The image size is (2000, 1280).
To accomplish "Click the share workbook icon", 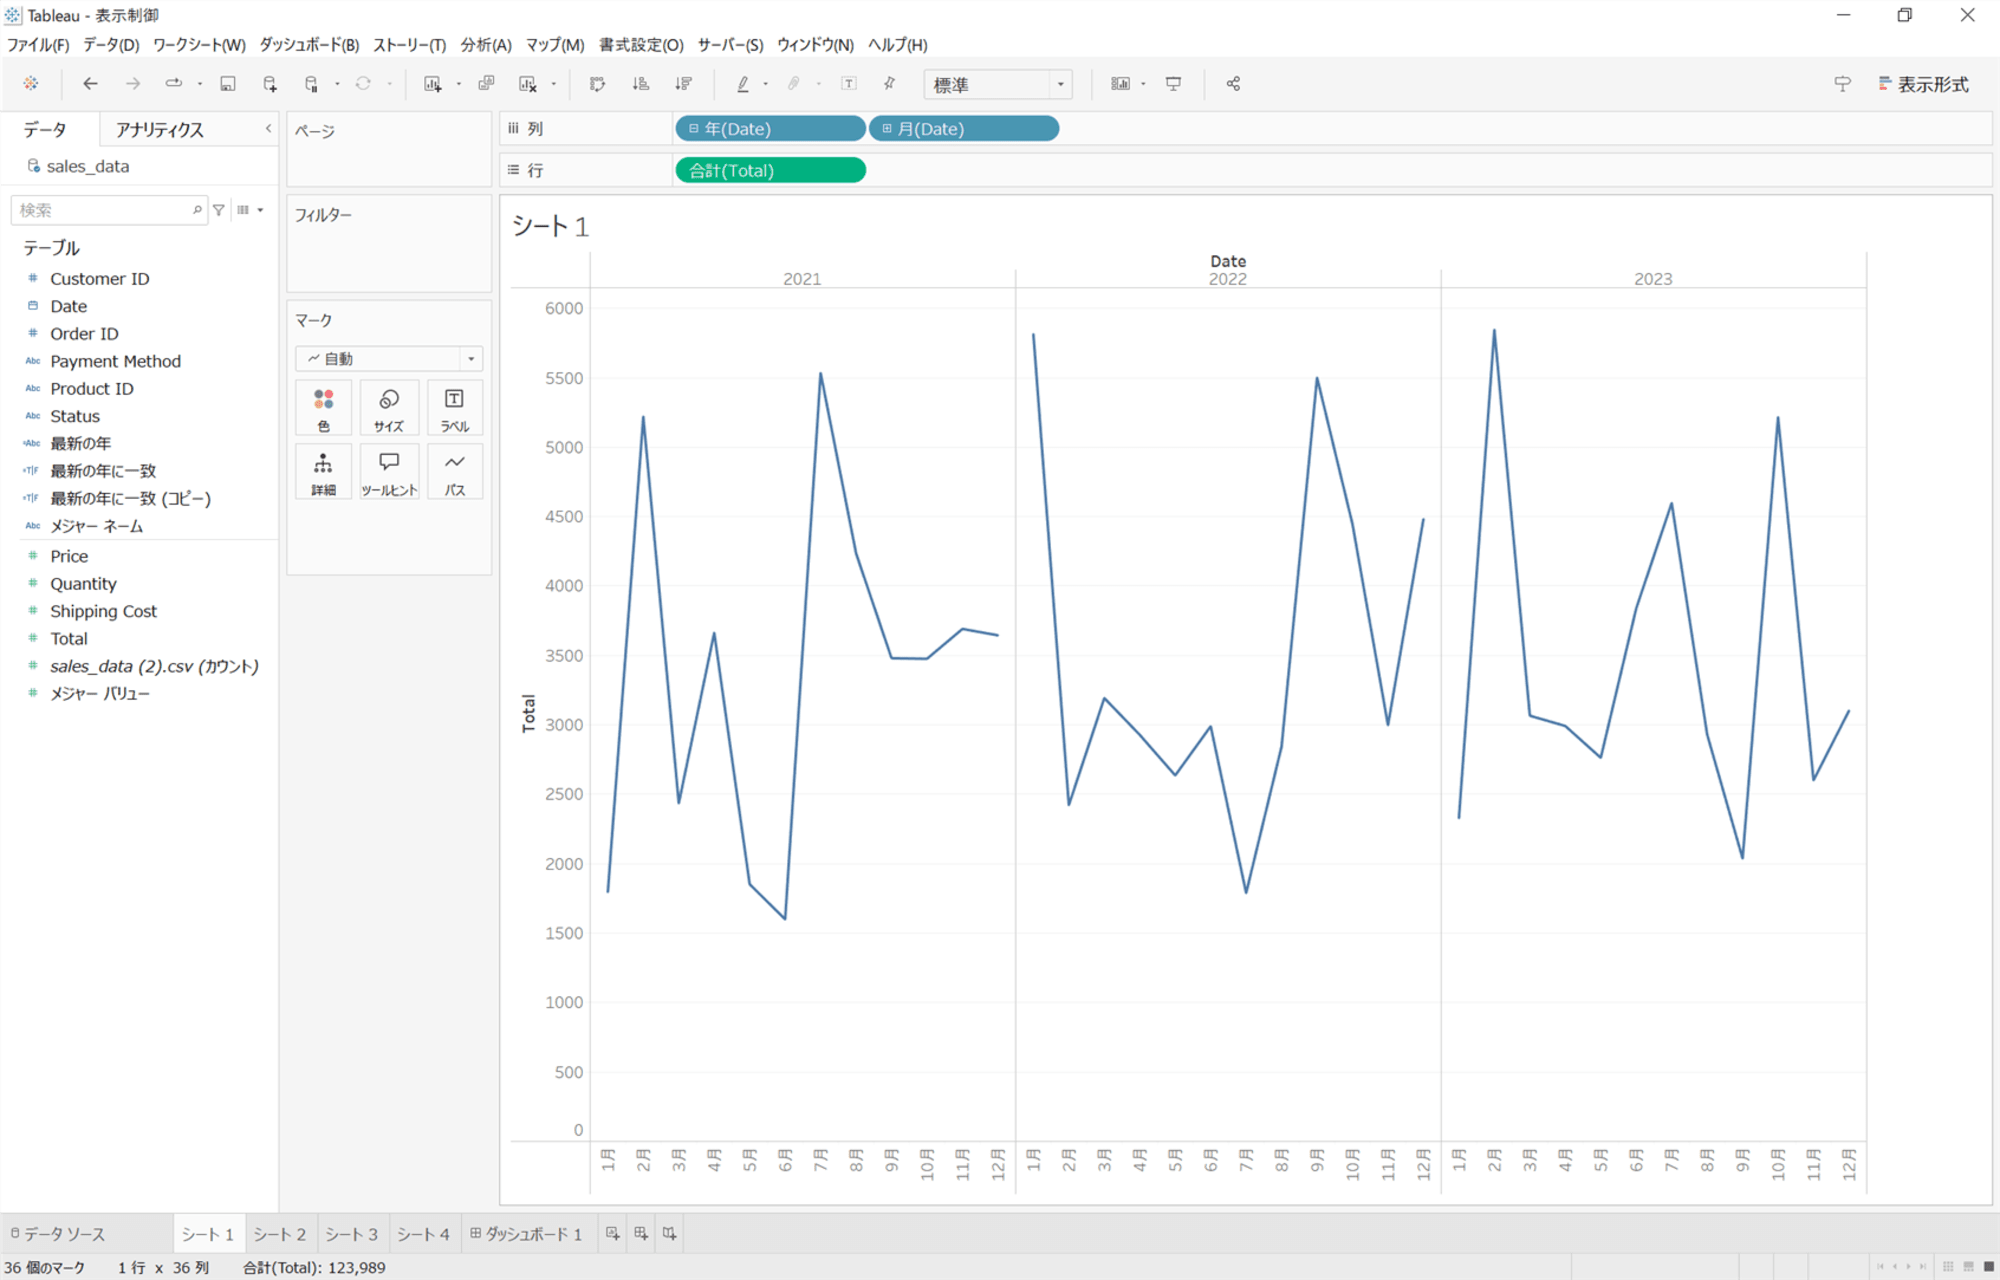I will click(1233, 84).
